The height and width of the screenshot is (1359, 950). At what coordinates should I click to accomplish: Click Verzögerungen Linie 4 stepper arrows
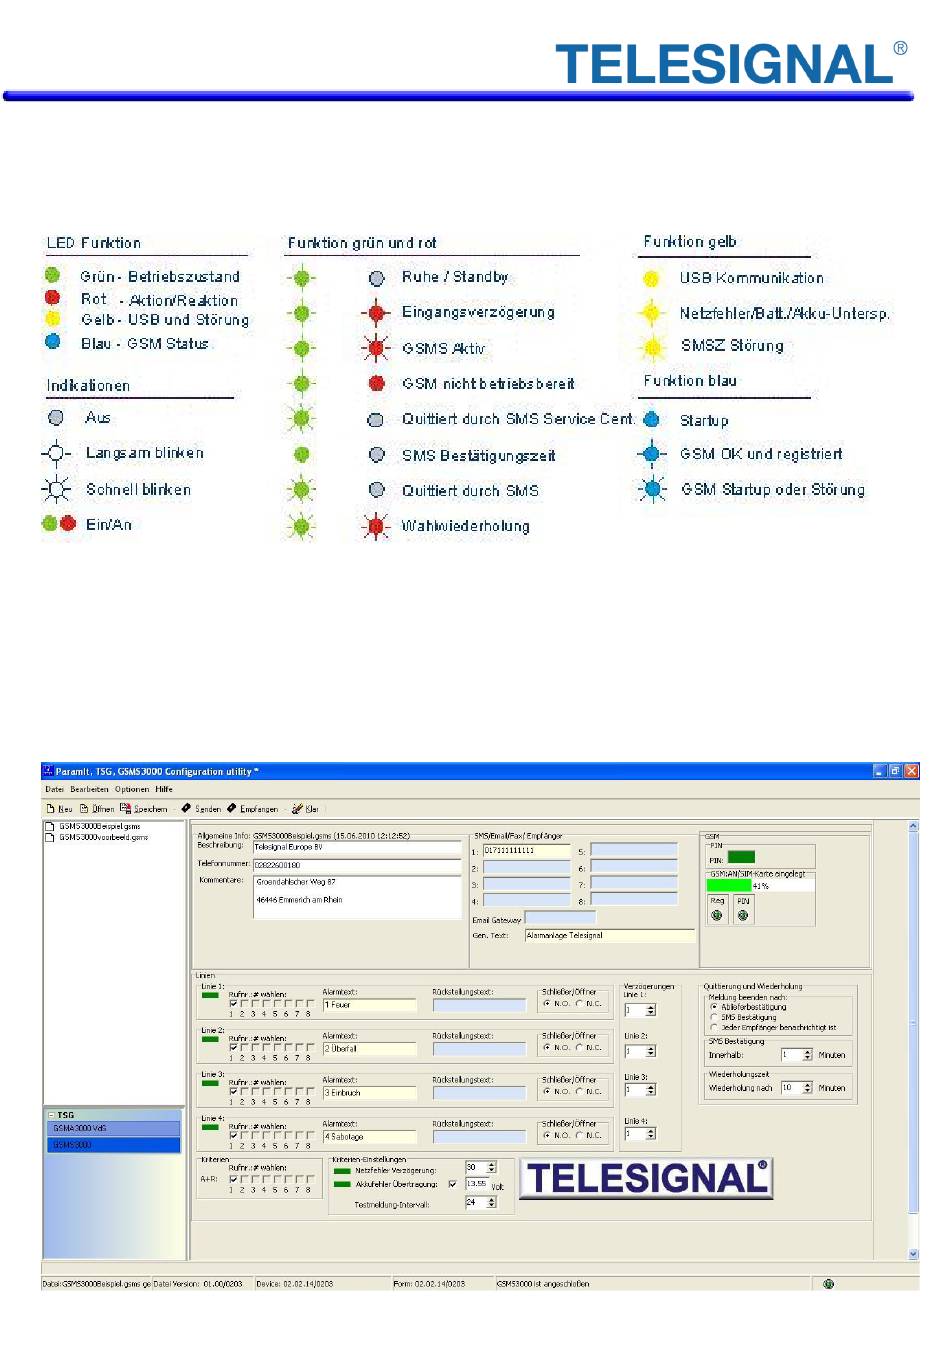[x=651, y=1133]
